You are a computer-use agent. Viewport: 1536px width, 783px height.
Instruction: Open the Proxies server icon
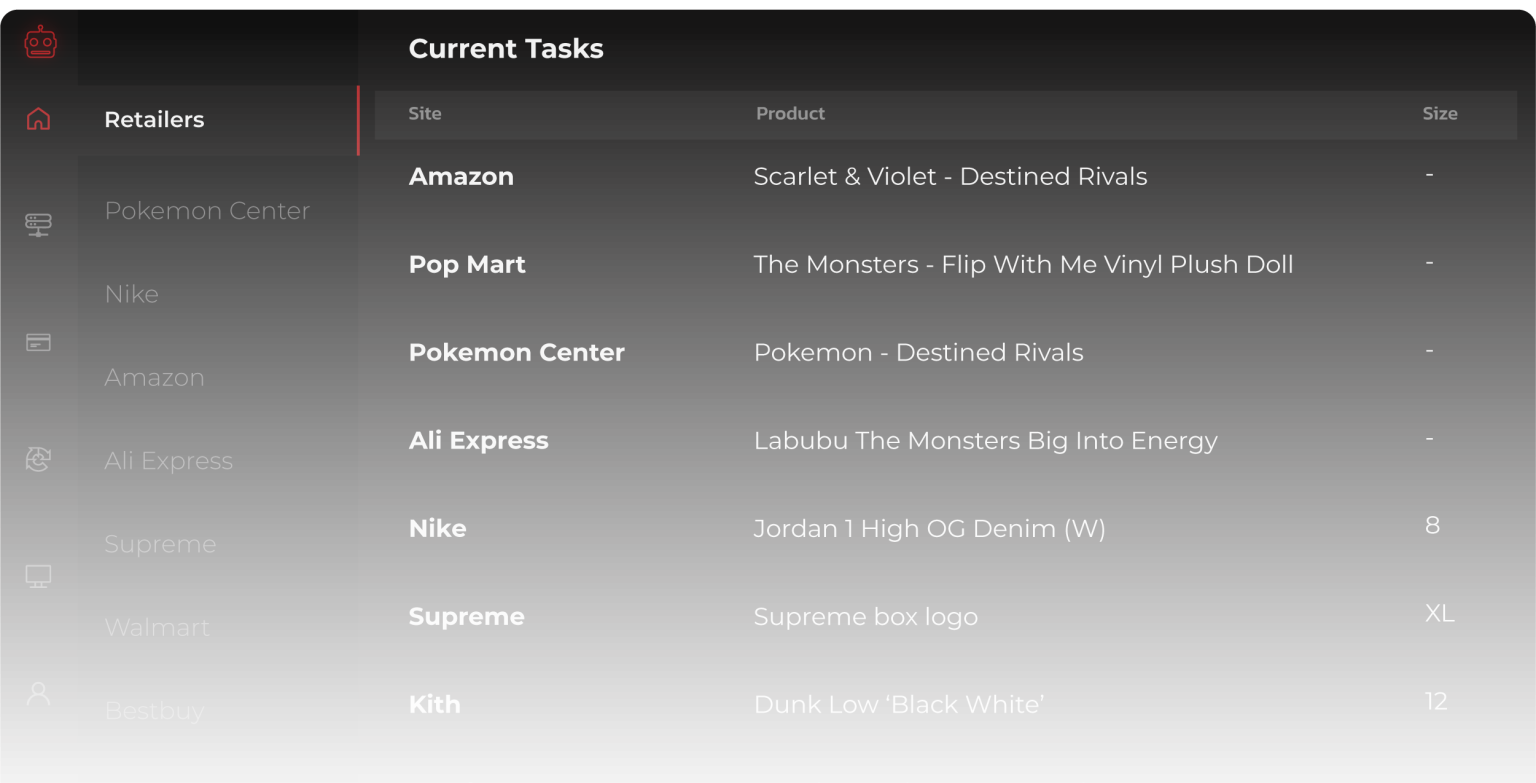coord(38,224)
